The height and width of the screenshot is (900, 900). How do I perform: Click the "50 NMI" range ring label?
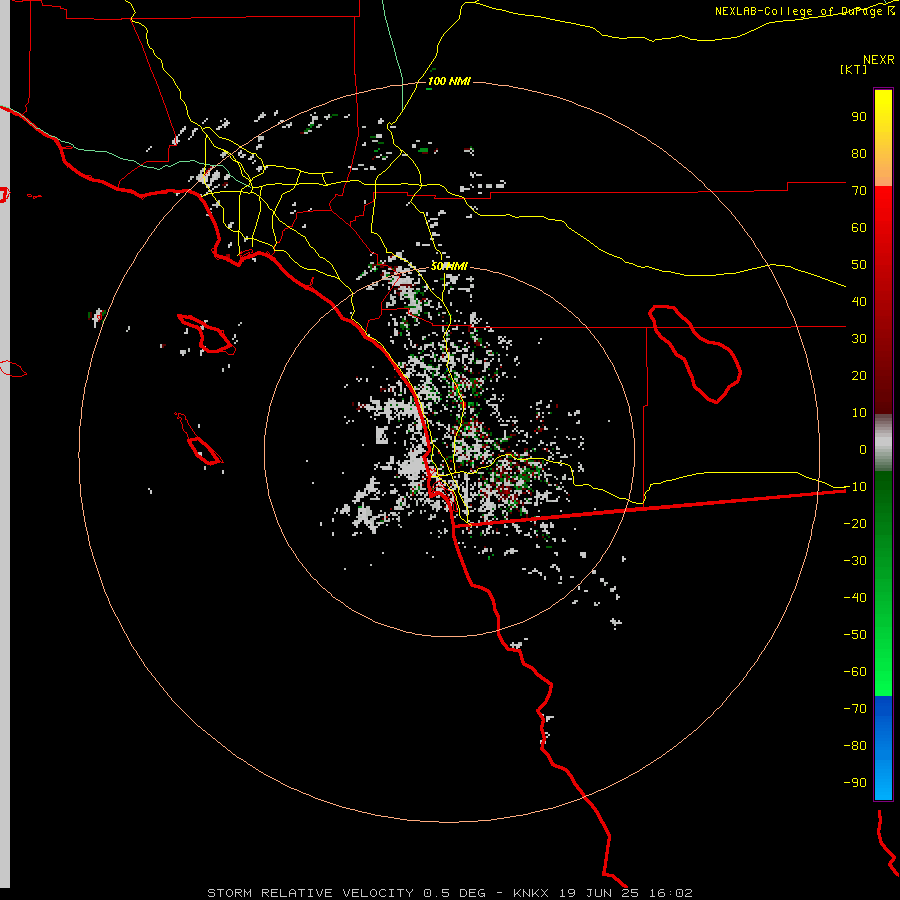click(449, 266)
